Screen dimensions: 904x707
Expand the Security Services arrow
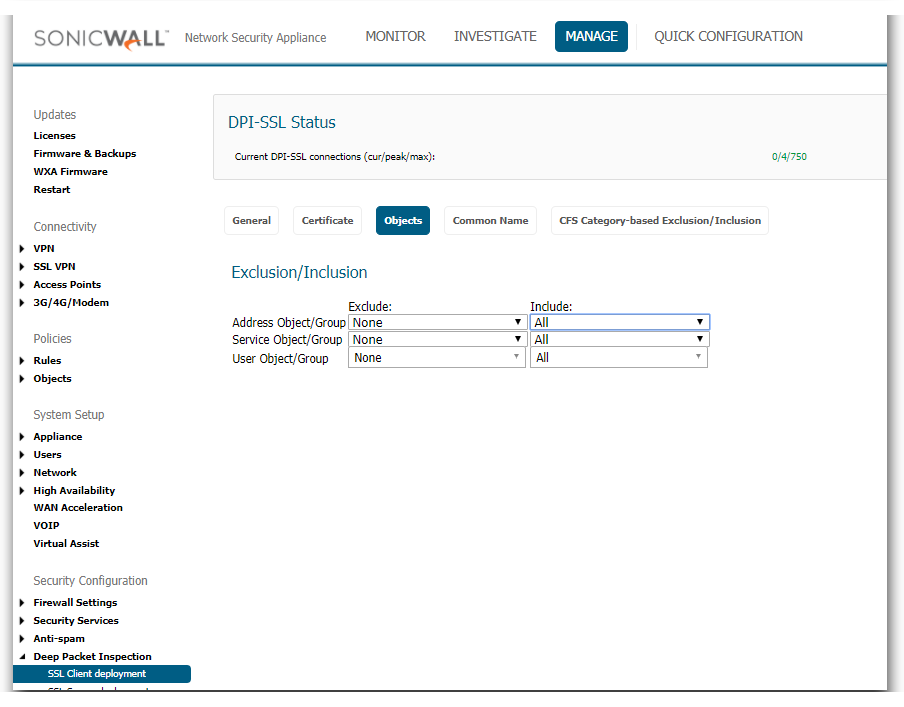pos(22,620)
